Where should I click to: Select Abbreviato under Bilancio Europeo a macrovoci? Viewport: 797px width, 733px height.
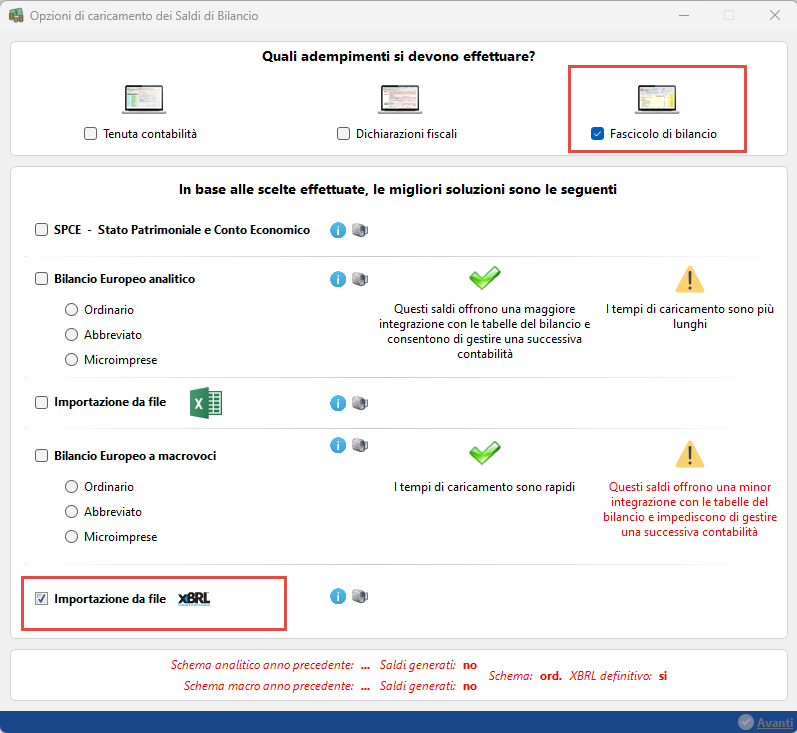coord(71,511)
